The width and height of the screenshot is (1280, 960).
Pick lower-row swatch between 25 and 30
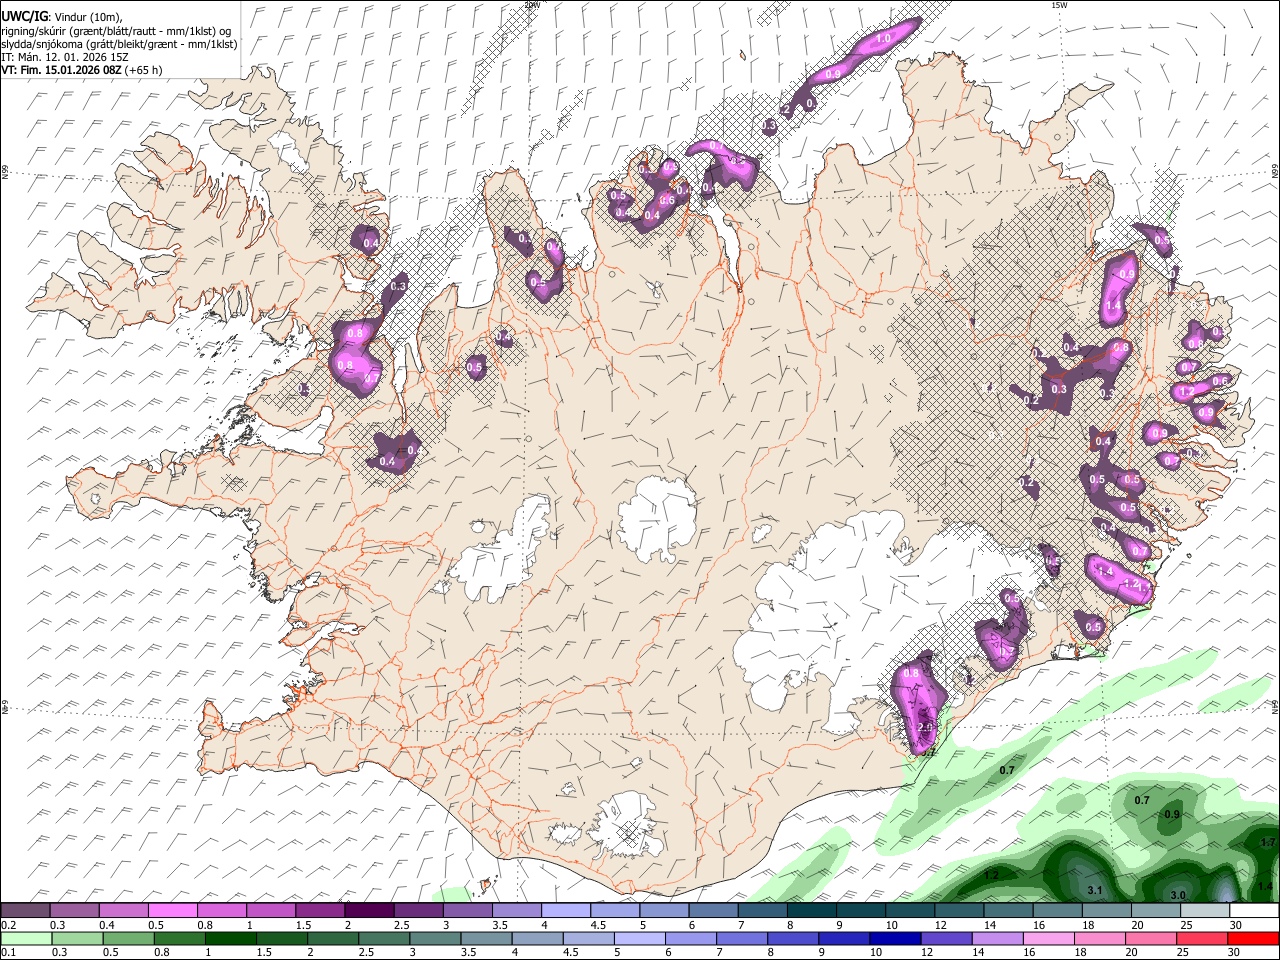pyautogui.click(x=1203, y=939)
